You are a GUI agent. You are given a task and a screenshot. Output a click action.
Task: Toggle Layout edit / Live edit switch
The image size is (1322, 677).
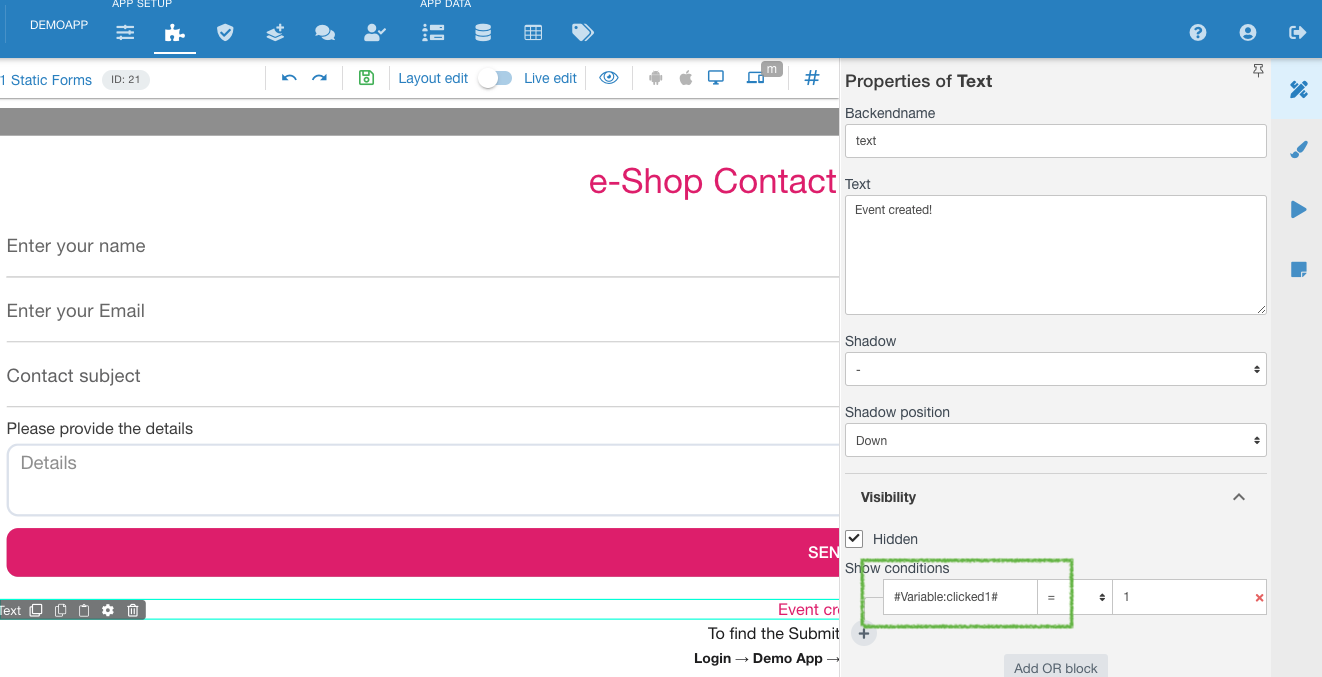click(495, 78)
